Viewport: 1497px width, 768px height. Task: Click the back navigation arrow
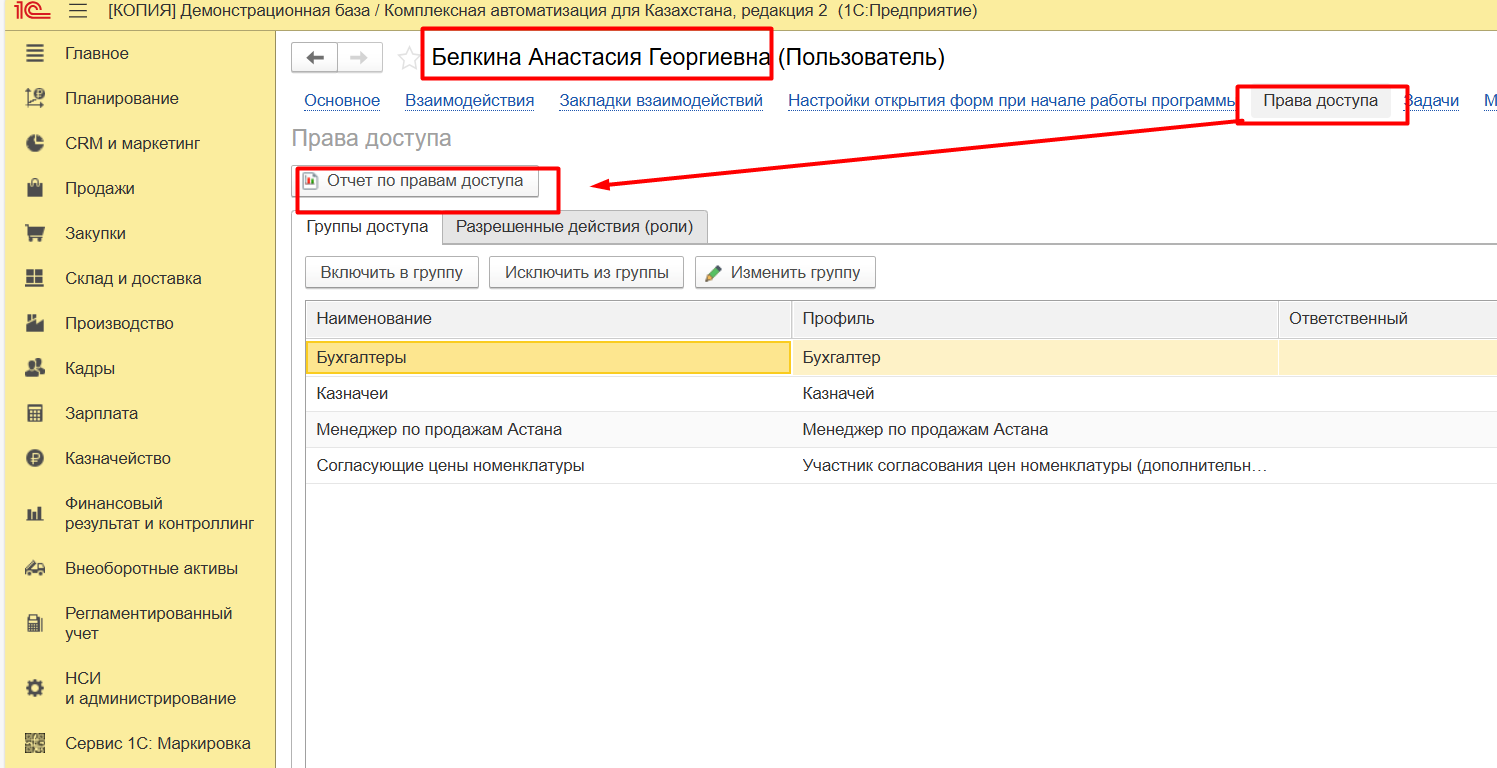(314, 58)
